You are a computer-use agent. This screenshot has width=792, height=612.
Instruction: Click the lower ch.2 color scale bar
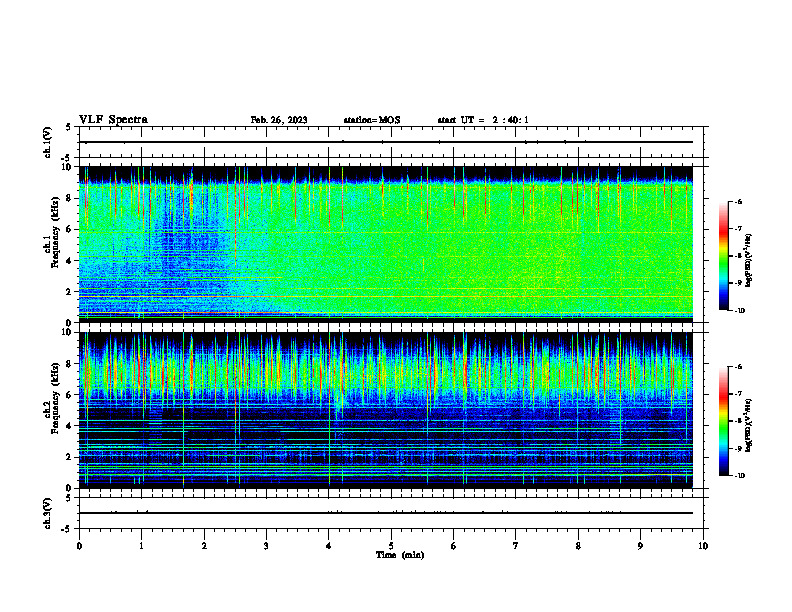coord(724,421)
